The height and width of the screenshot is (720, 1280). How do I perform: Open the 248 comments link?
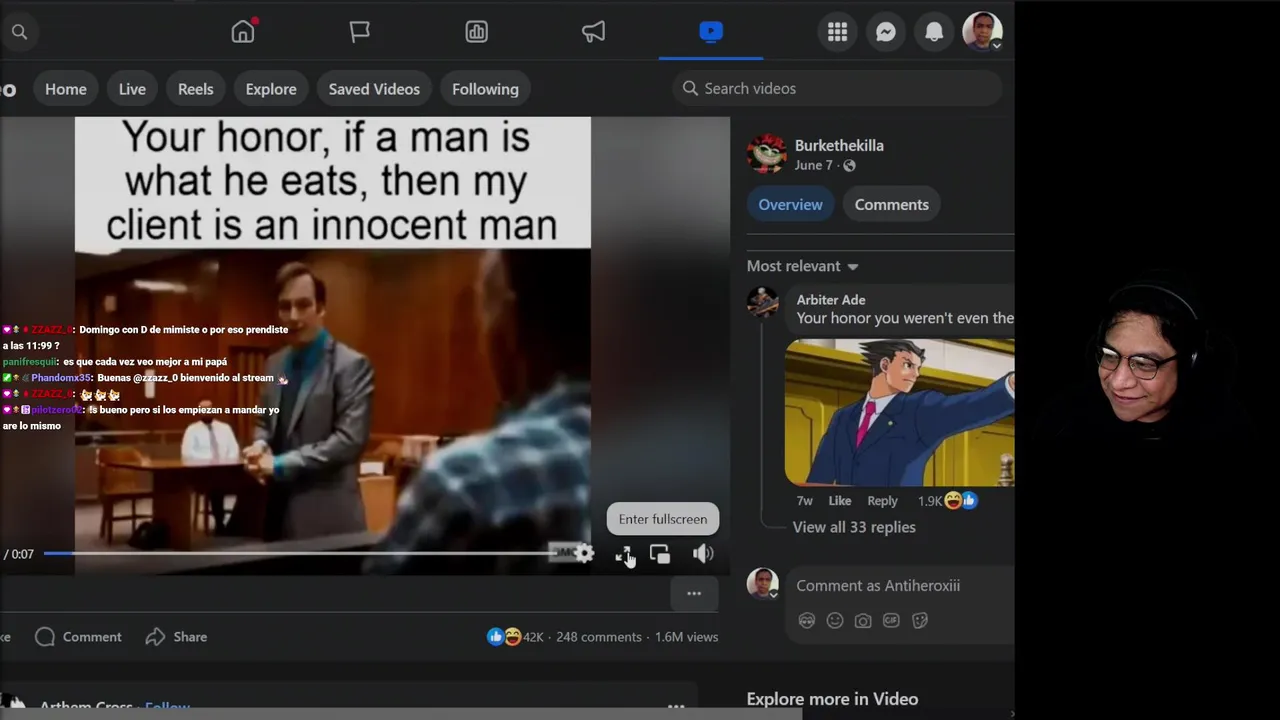pos(599,637)
